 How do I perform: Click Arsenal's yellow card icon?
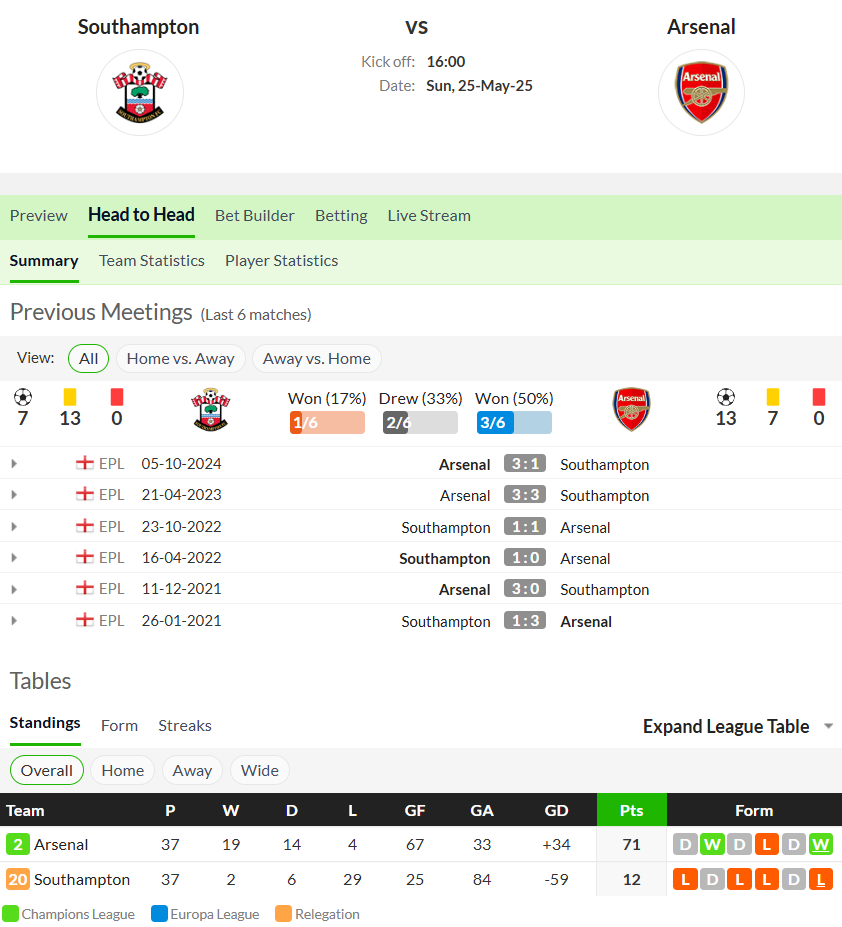772,397
